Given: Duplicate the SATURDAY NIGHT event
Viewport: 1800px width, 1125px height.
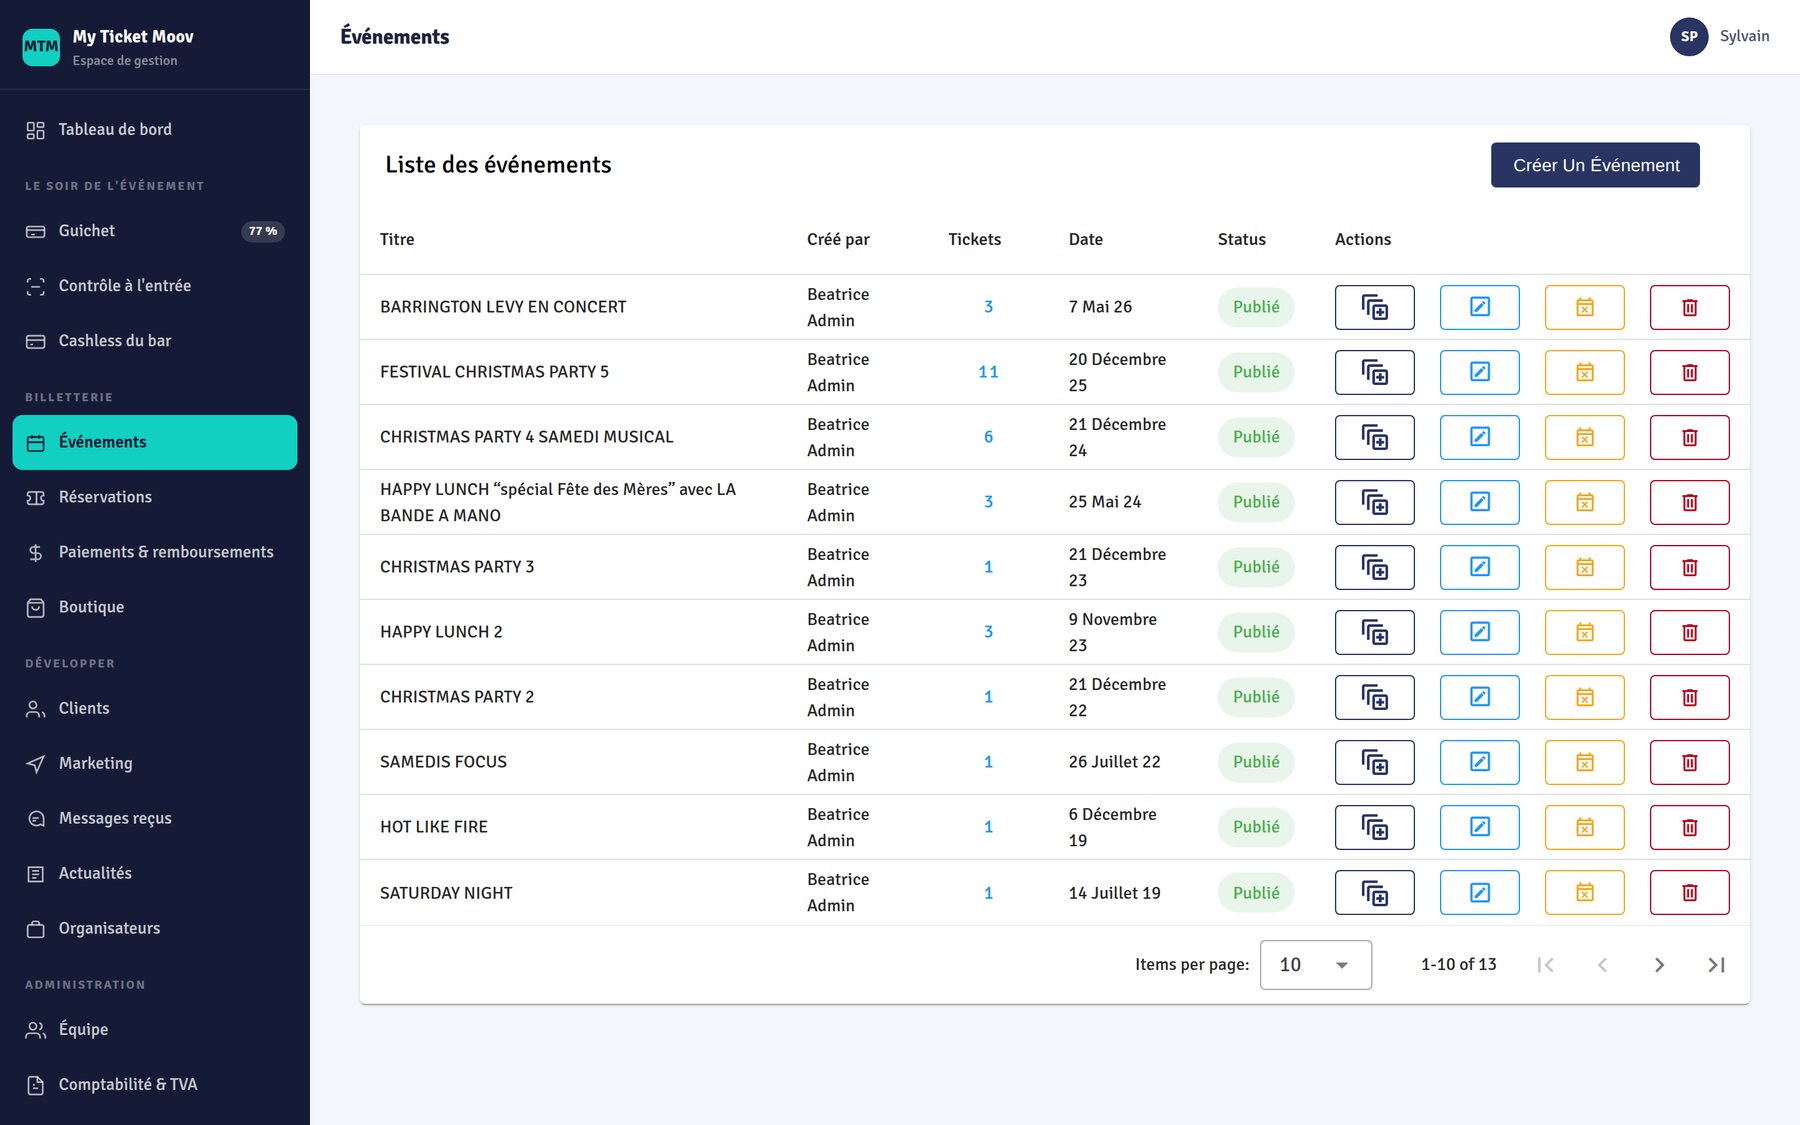Looking at the screenshot, I should point(1374,892).
